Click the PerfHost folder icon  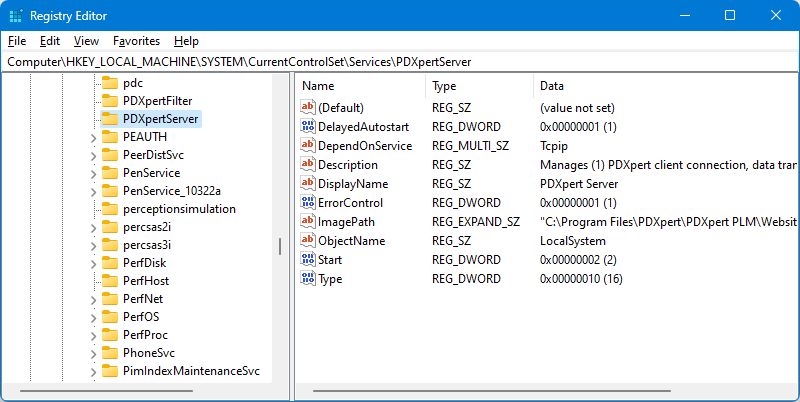[110, 281]
